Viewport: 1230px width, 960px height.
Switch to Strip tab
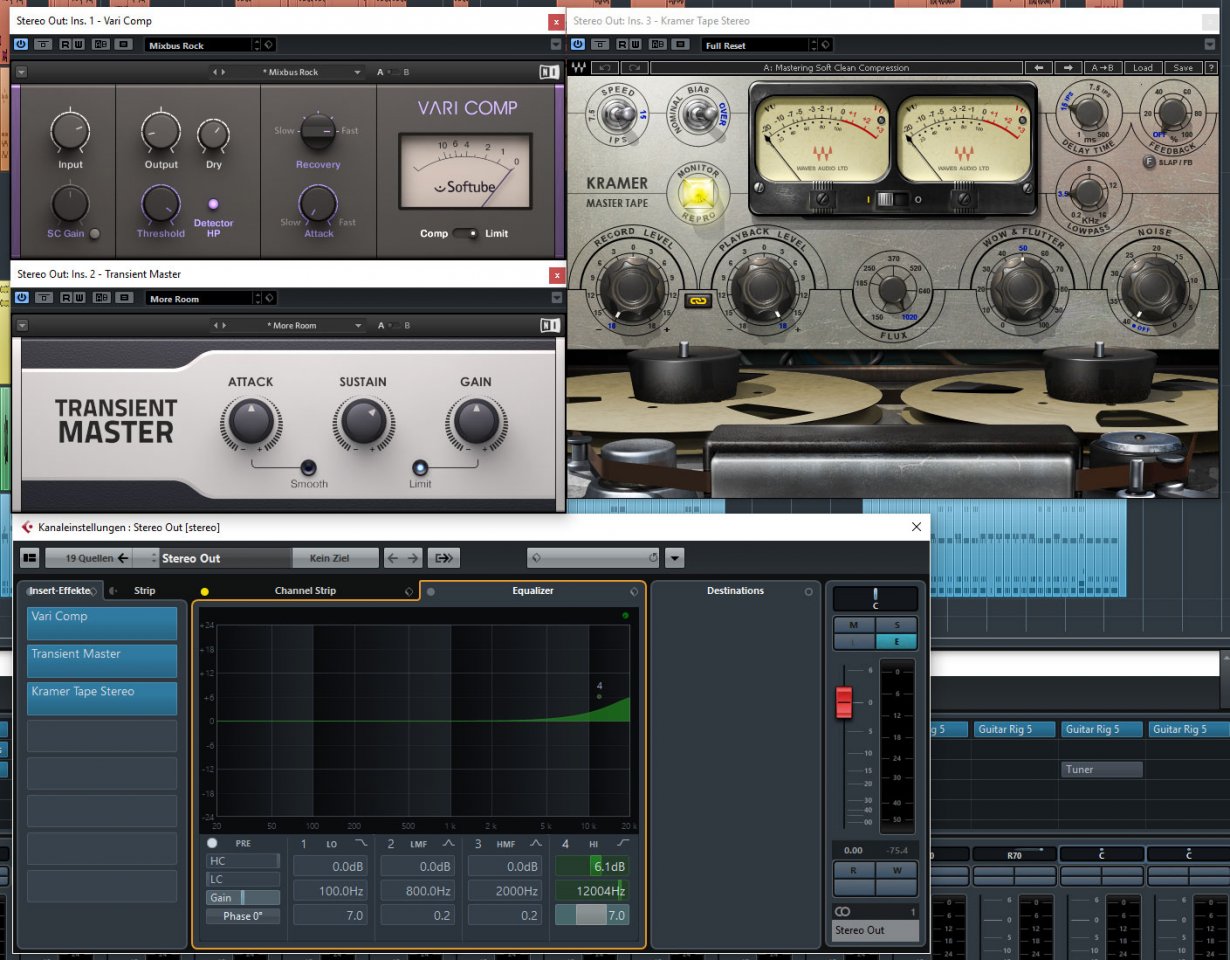point(145,590)
